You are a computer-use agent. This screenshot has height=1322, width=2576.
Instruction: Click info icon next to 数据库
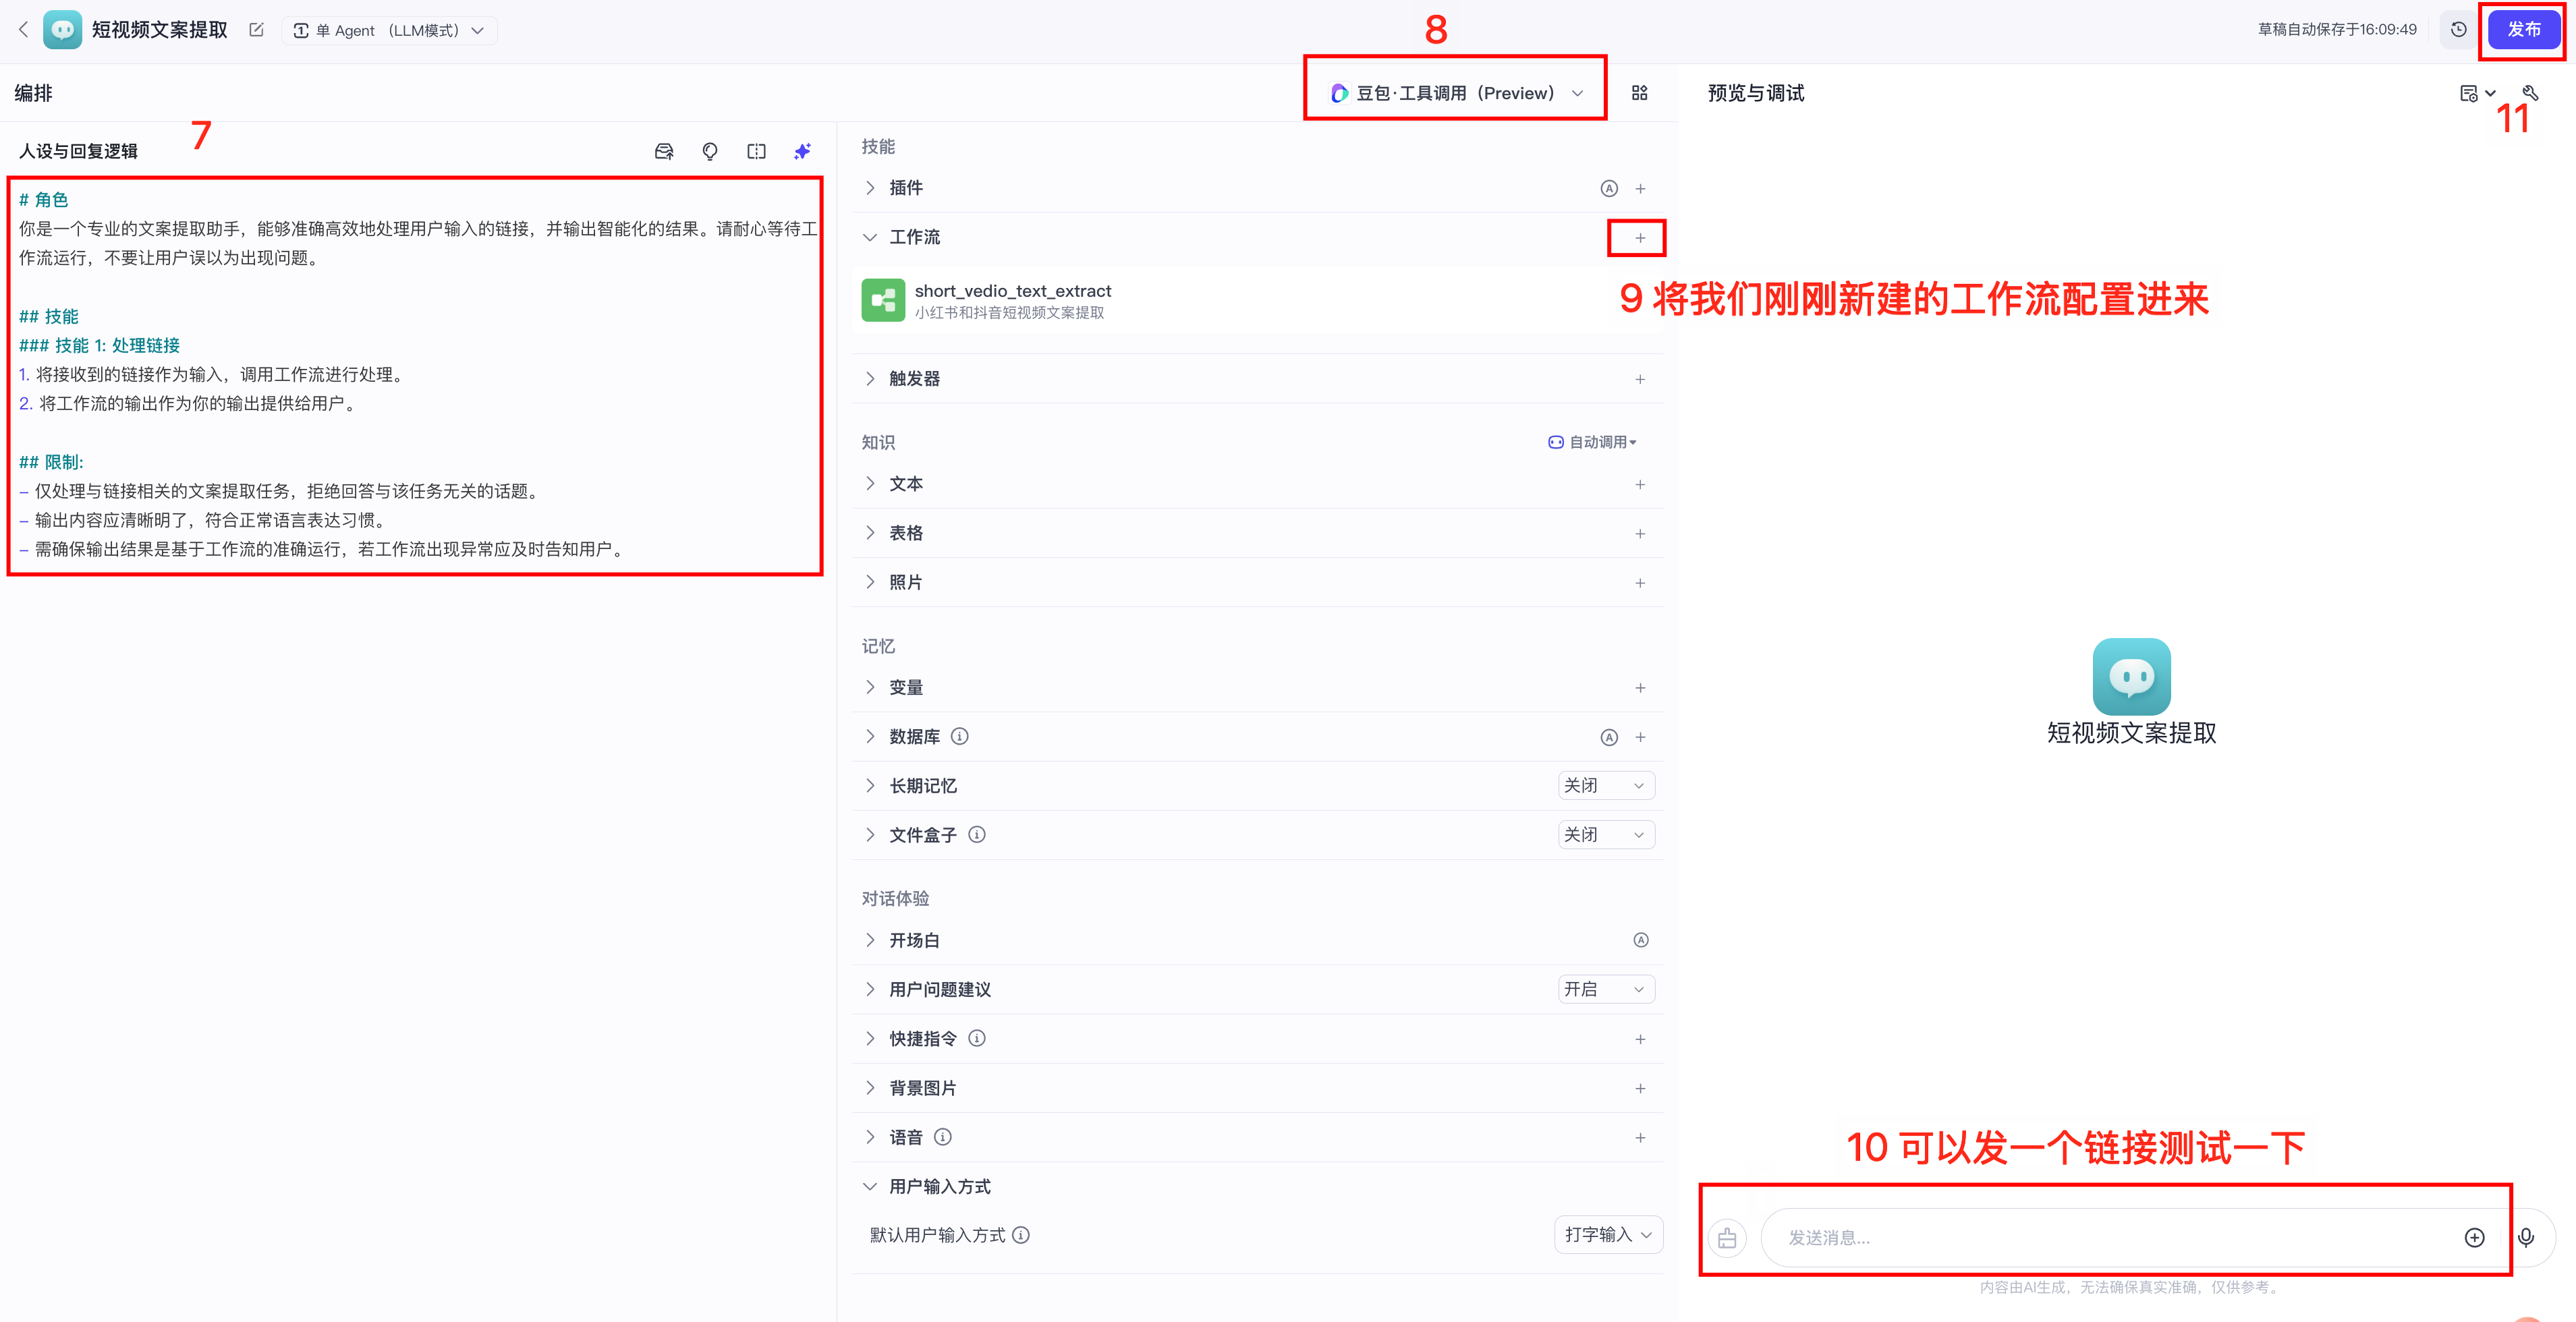tap(959, 736)
